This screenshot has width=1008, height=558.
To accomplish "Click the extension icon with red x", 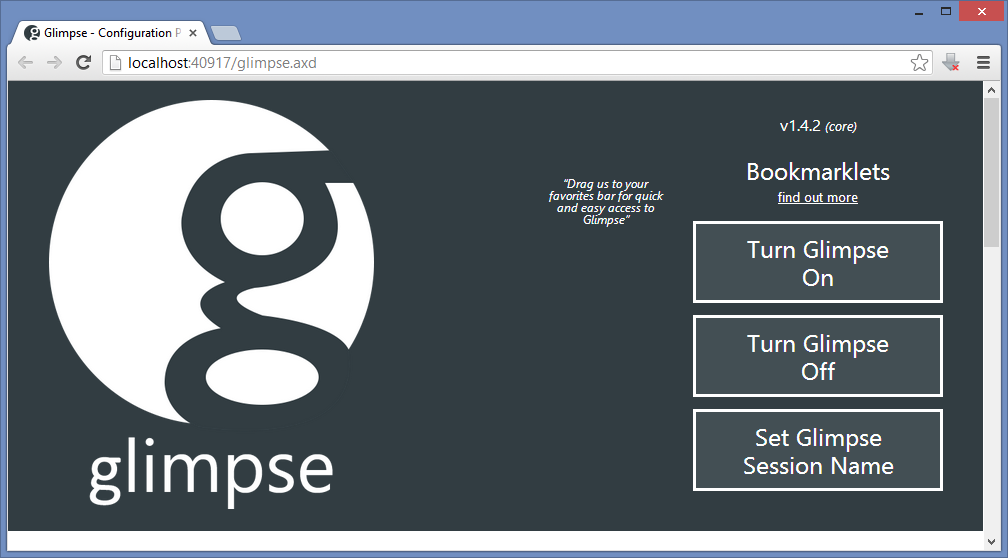I will pyautogui.click(x=951, y=62).
